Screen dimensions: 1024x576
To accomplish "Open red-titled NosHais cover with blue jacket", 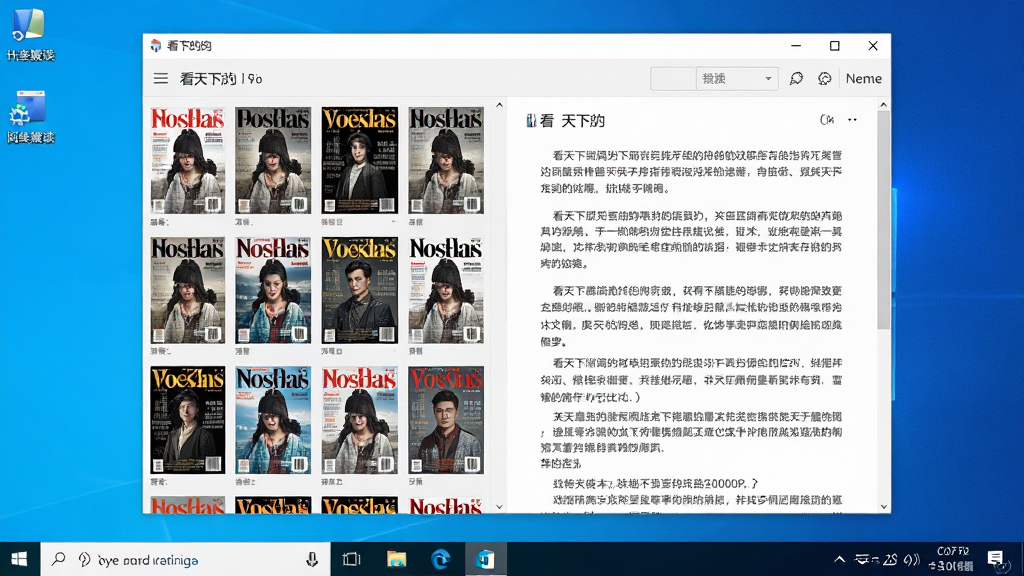I will click(x=273, y=290).
